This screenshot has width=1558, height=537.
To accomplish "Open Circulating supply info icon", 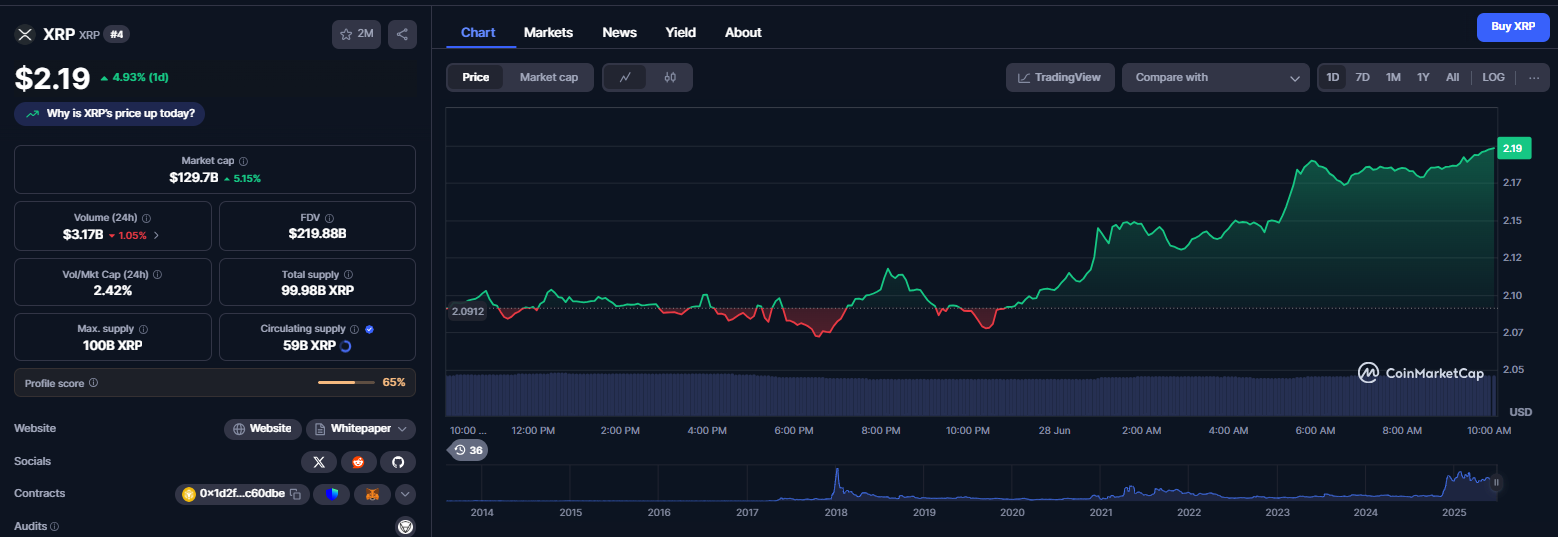I will tap(355, 329).
